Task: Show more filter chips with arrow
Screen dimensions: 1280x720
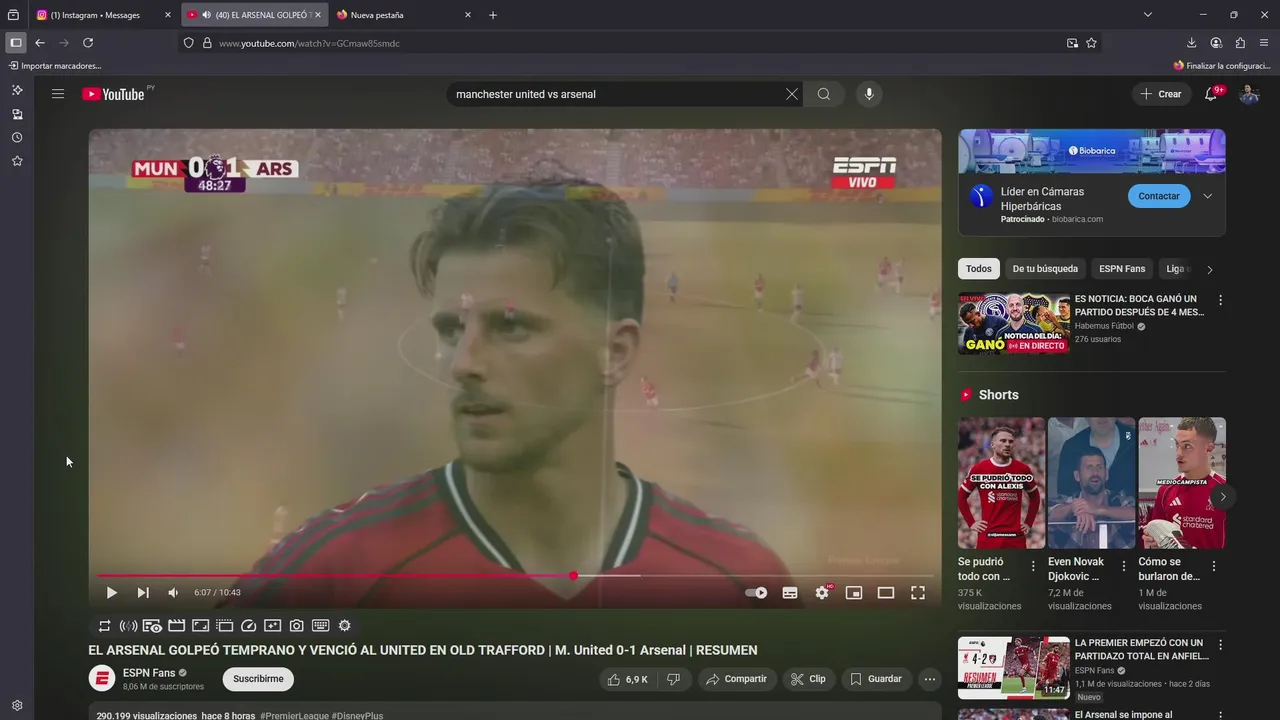Action: click(x=1210, y=269)
